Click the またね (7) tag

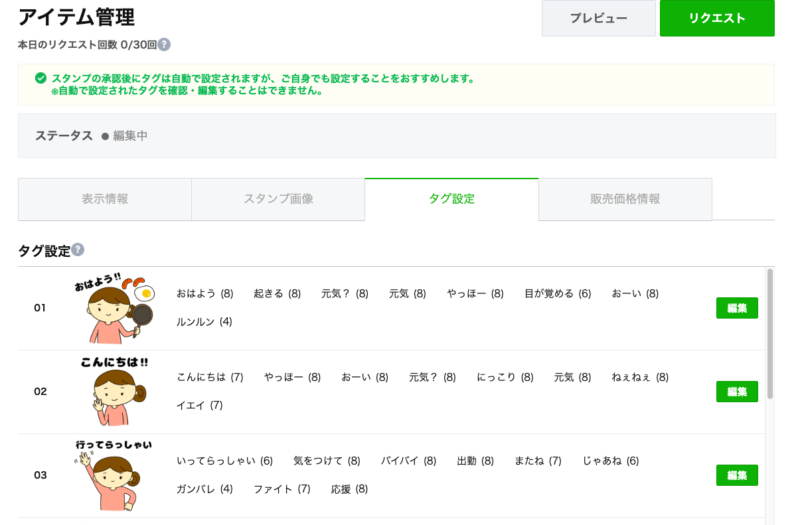tap(538, 461)
